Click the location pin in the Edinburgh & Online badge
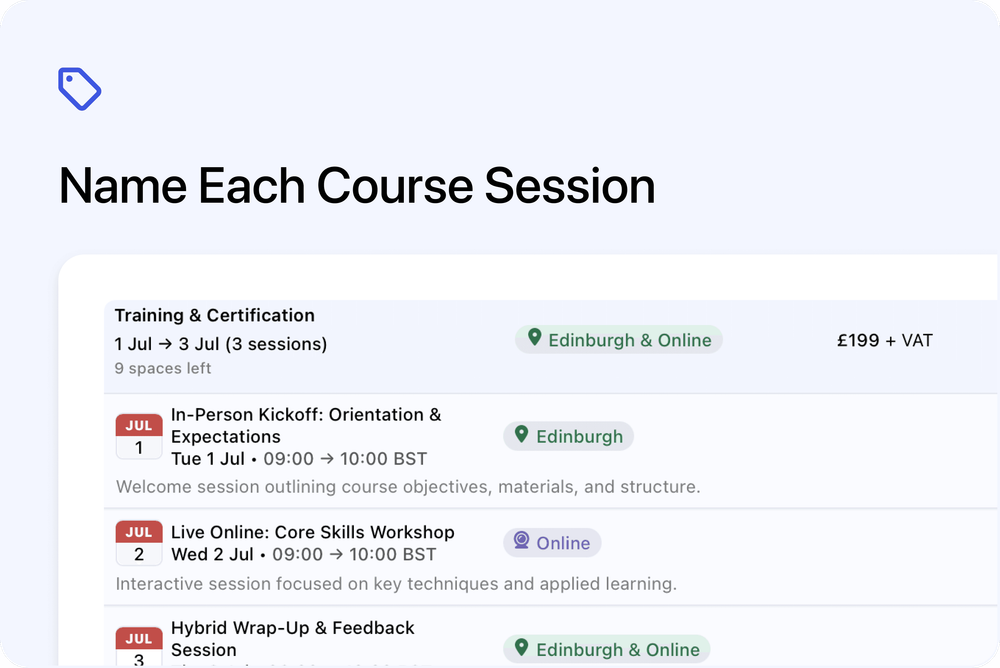This screenshot has width=1000, height=668. click(x=535, y=339)
